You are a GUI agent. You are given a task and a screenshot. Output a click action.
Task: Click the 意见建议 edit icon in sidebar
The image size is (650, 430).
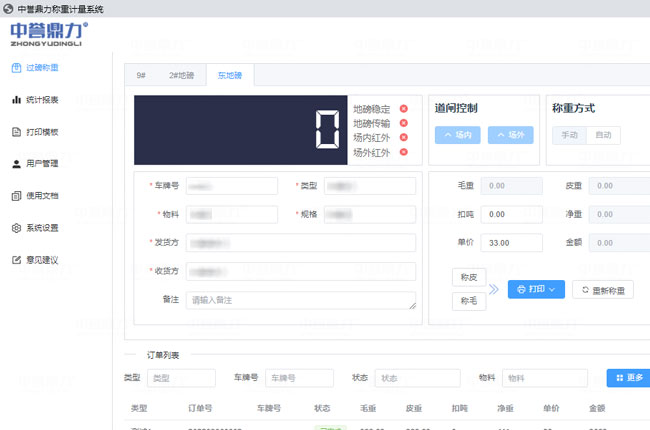click(x=16, y=260)
